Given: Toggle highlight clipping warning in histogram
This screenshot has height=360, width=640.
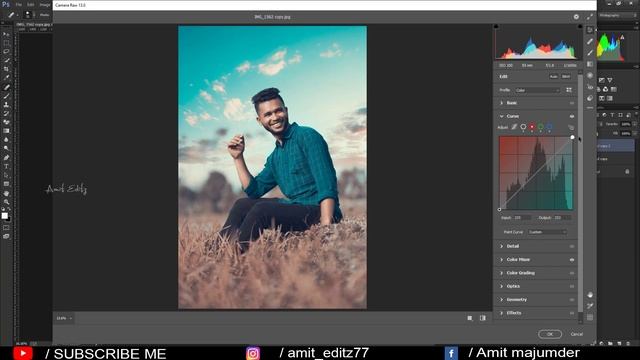Looking at the screenshot, I should [580, 27].
